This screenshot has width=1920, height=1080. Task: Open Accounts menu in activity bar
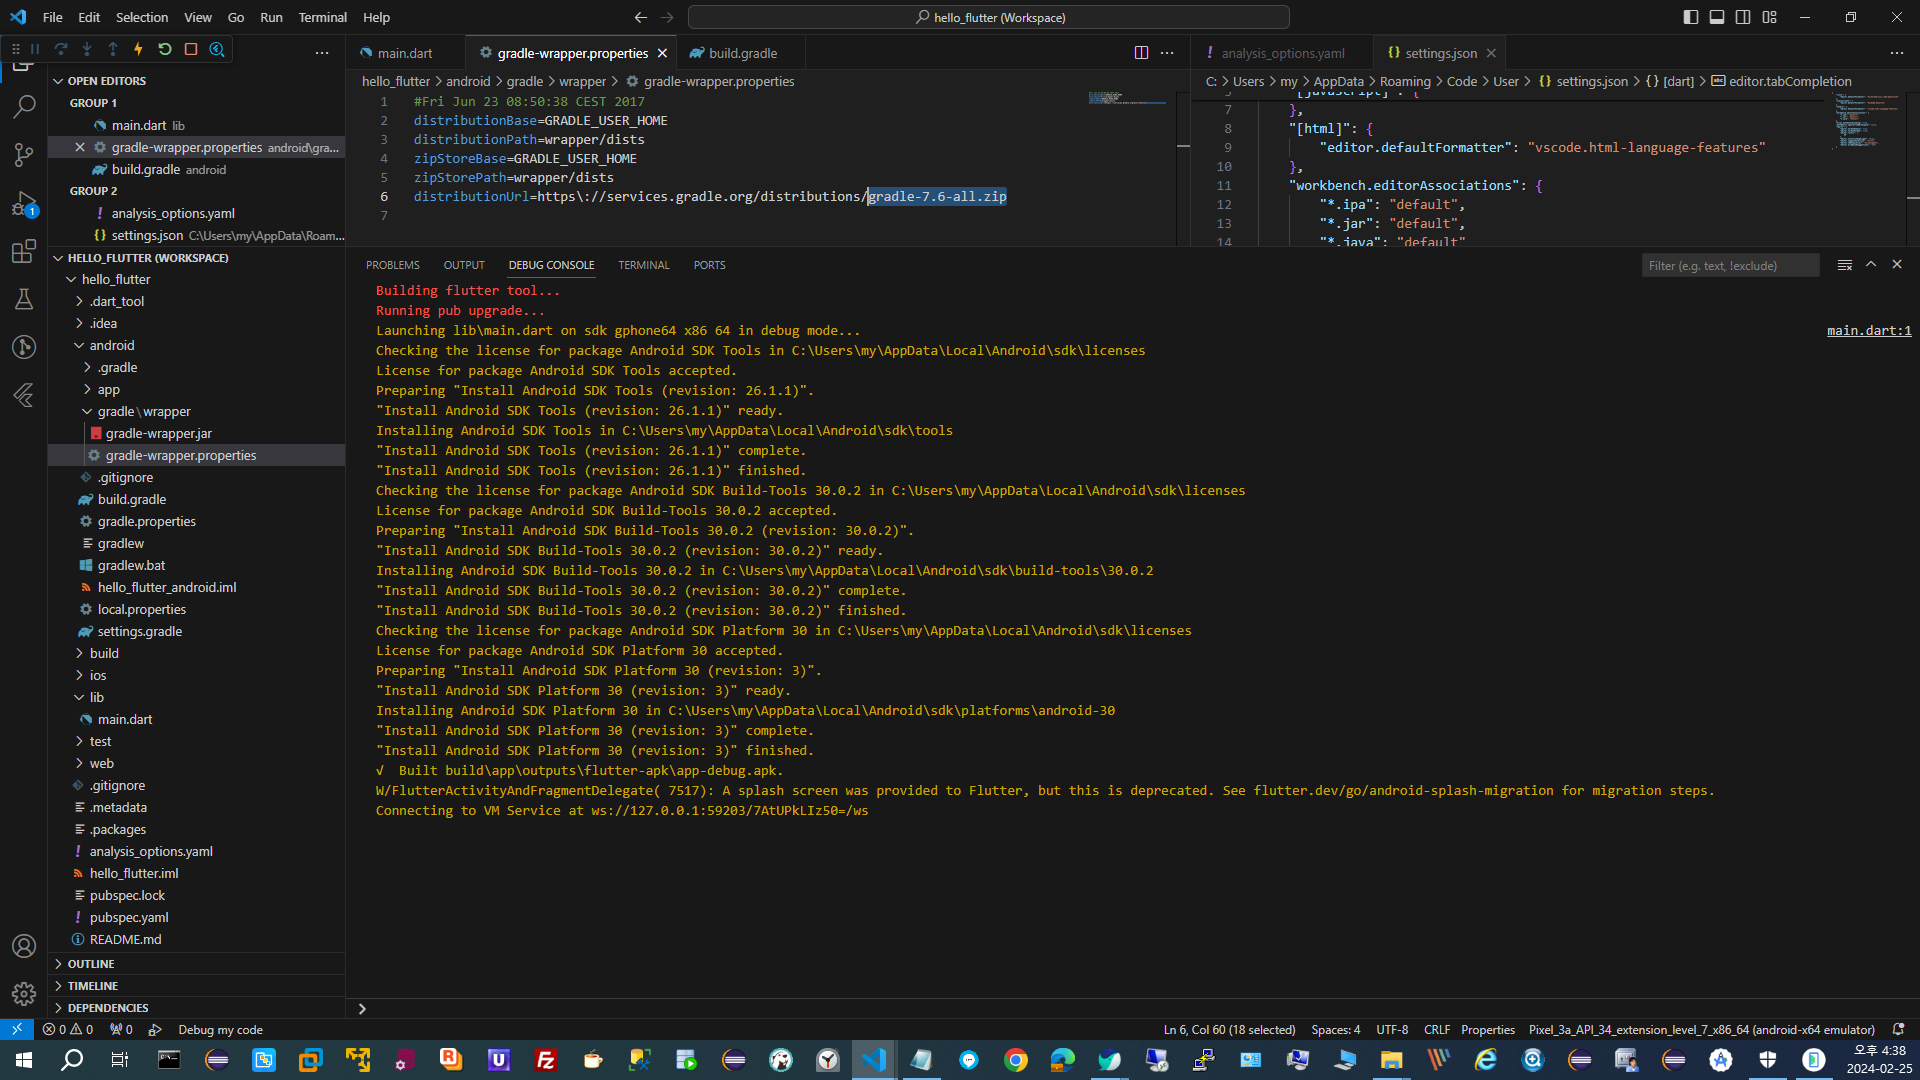tap(24, 946)
